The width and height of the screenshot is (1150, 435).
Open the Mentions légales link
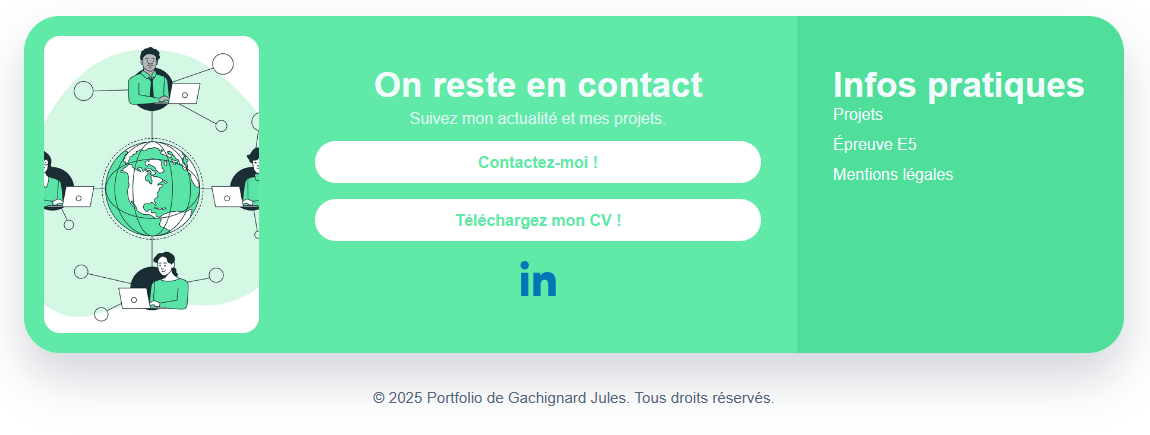[x=893, y=174]
